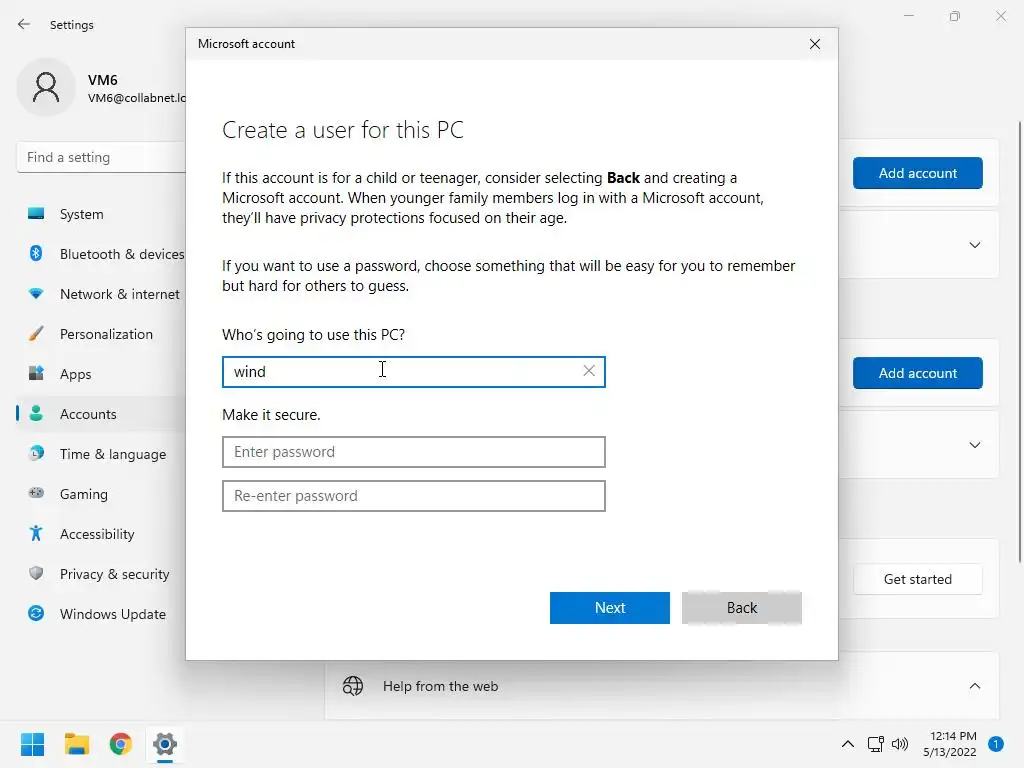The width and height of the screenshot is (1024, 768).
Task: Click the Accounts person icon in sidebar
Action: click(36, 413)
